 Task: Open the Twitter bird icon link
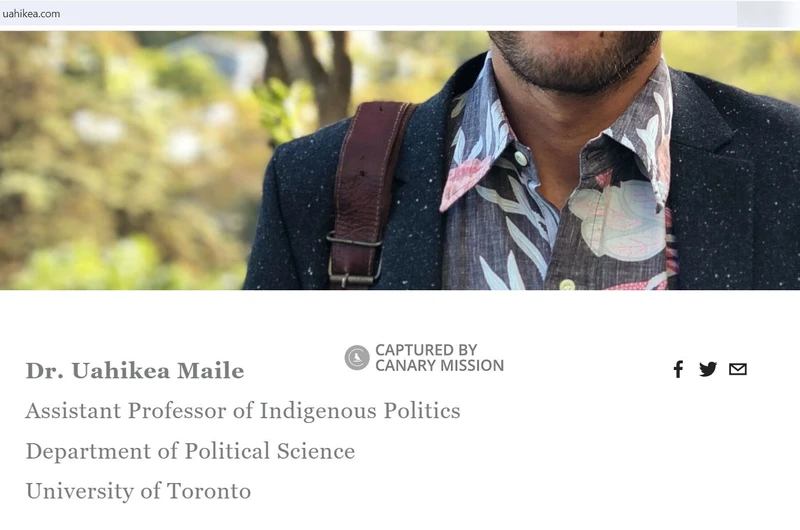pos(708,369)
